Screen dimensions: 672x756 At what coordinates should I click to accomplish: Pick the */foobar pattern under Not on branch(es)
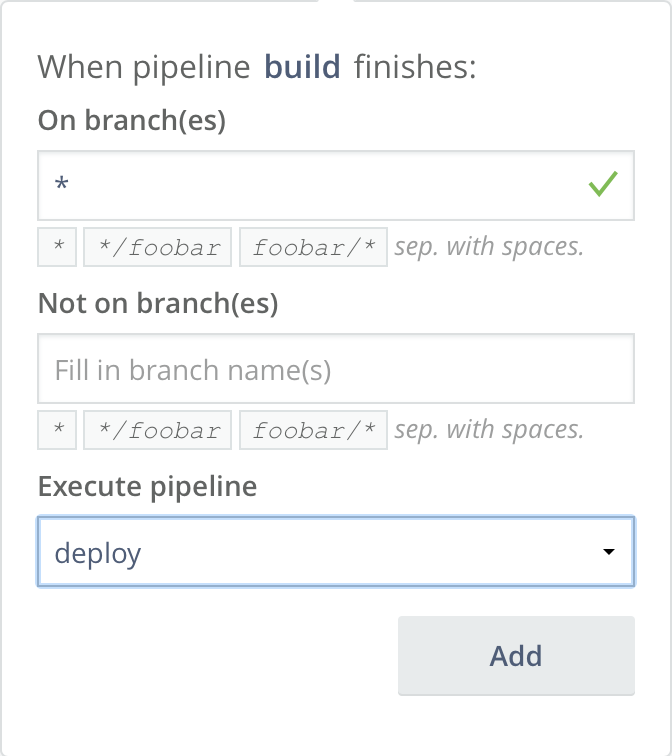pyautogui.click(x=158, y=431)
